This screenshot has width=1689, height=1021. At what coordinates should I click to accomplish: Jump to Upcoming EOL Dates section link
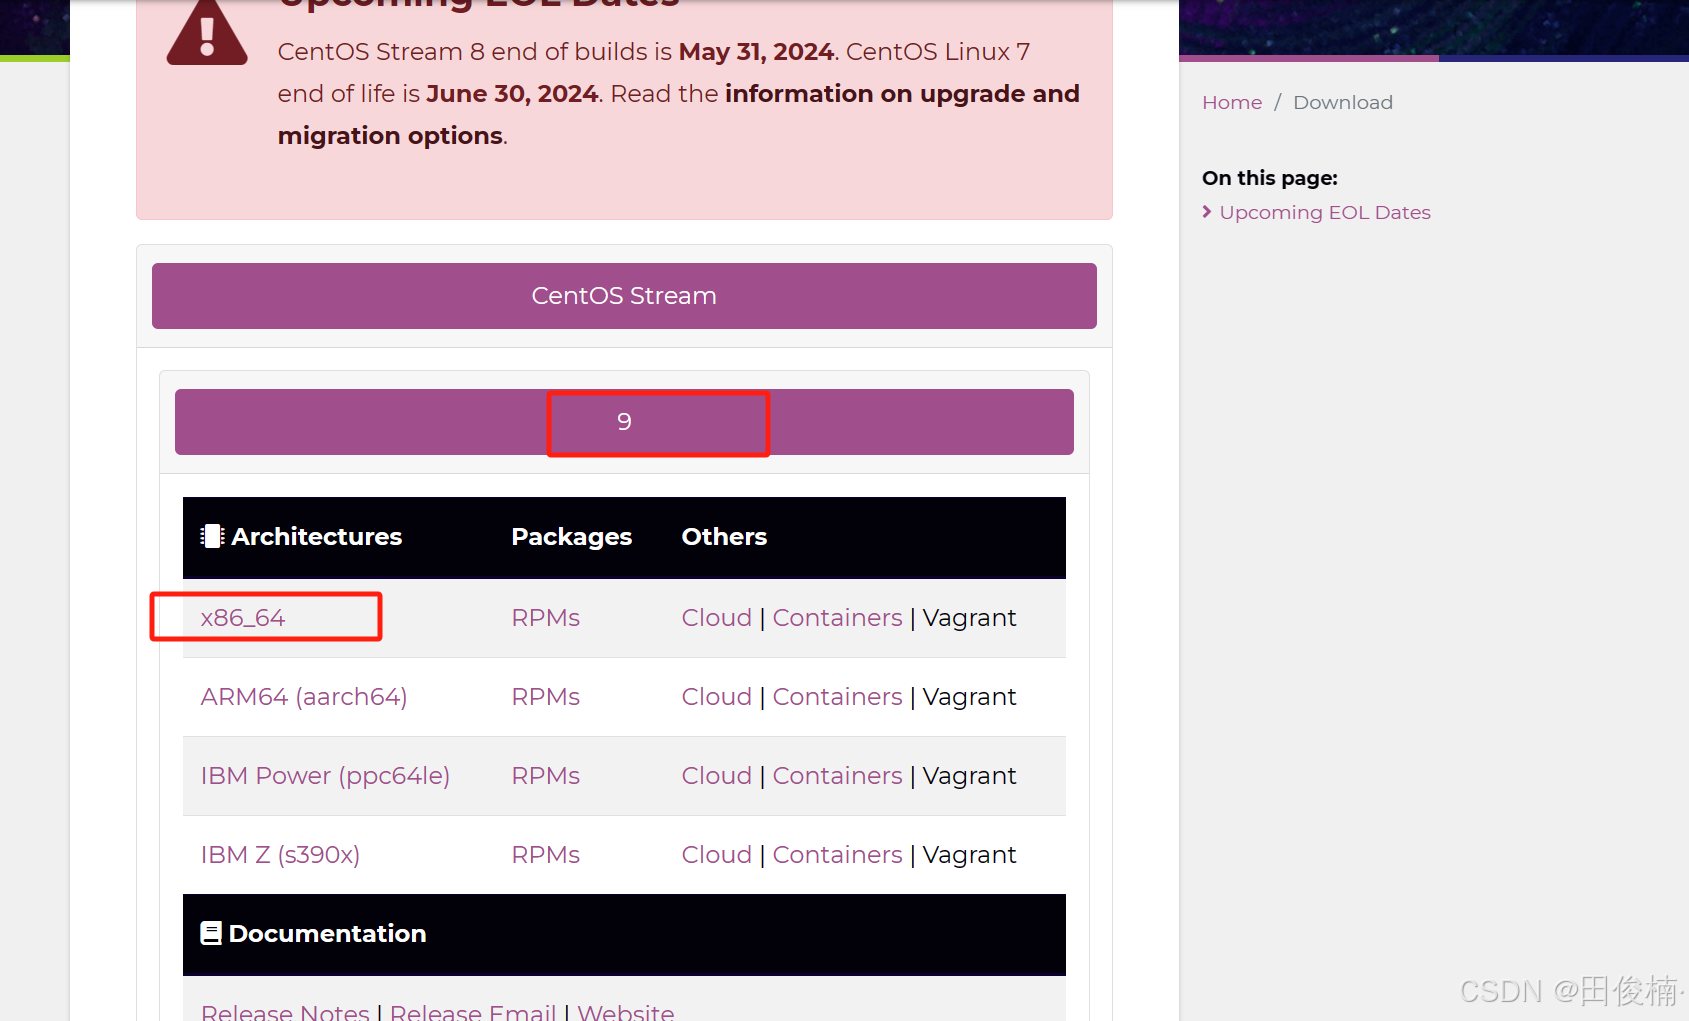(1325, 212)
